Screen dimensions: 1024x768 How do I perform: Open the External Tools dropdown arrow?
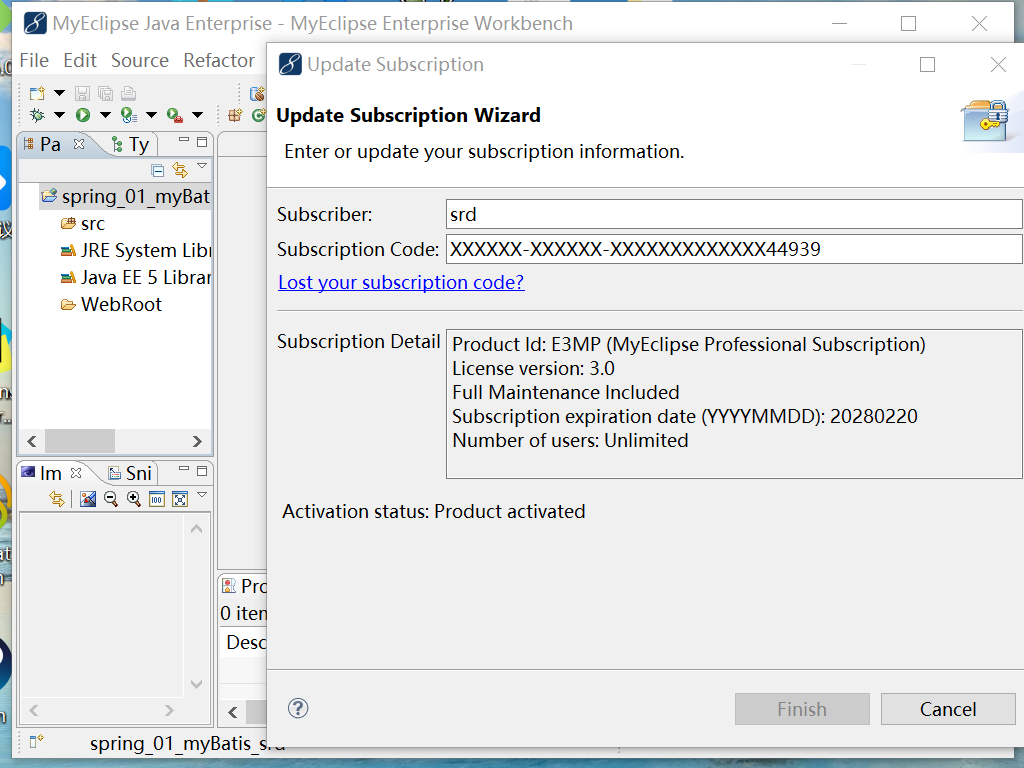[197, 116]
